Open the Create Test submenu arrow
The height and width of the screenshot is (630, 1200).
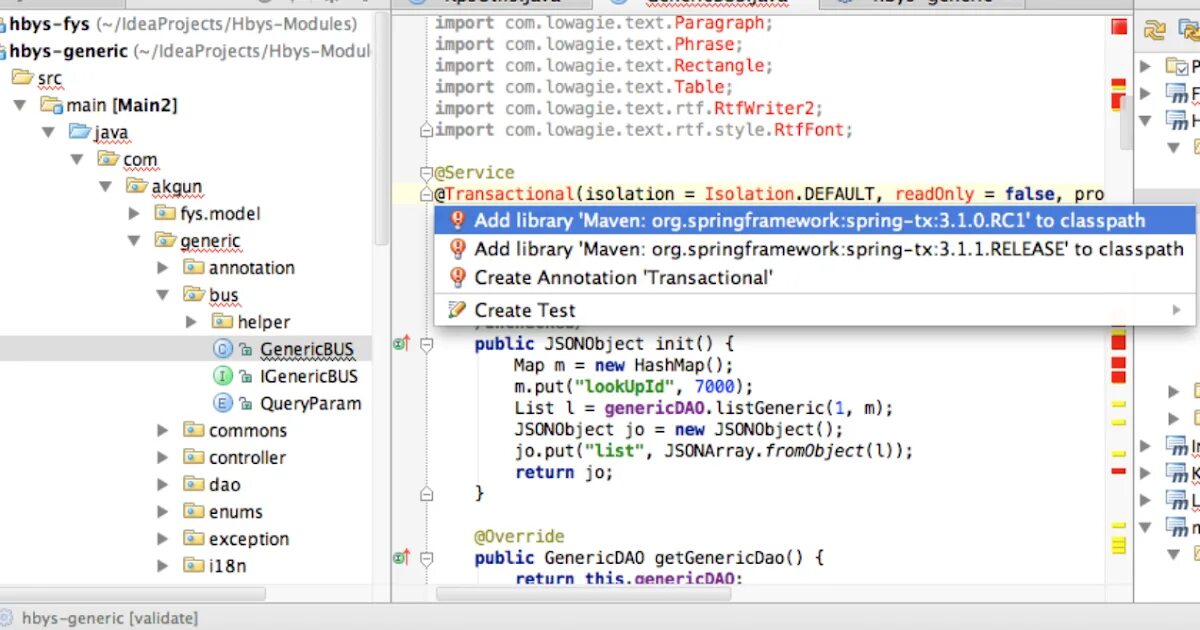point(1177,310)
